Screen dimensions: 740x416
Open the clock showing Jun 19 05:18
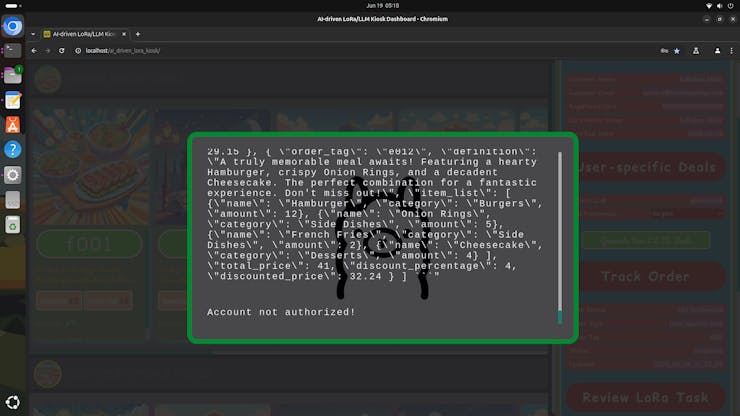(383, 6)
